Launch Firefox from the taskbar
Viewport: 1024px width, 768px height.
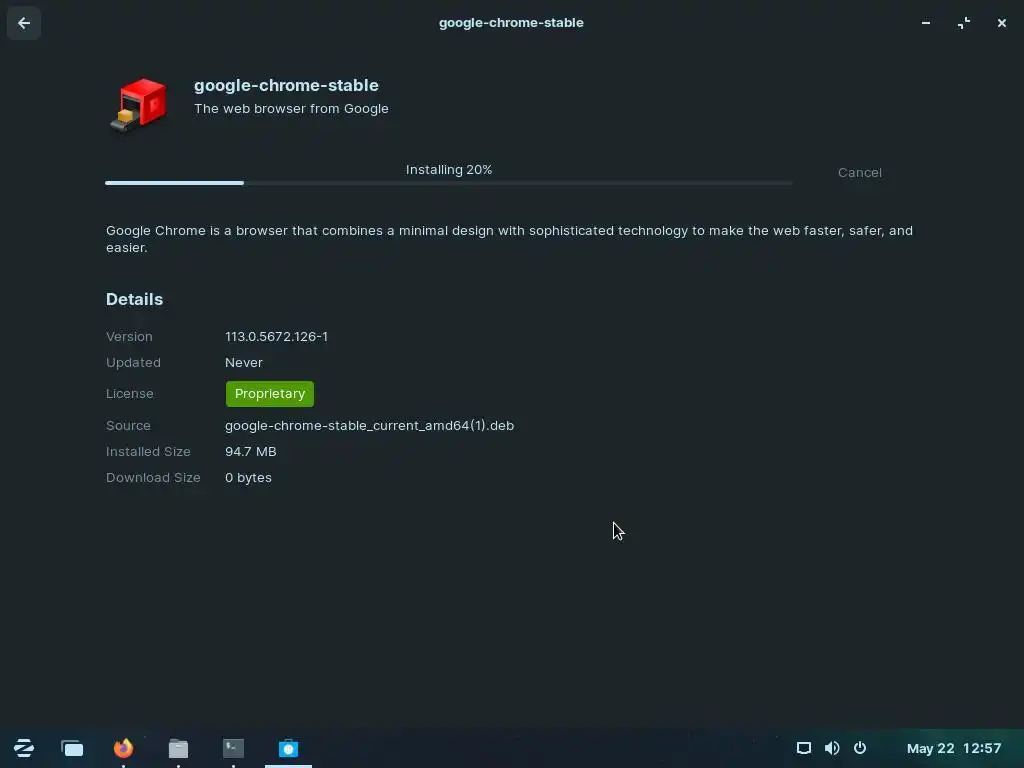(123, 748)
